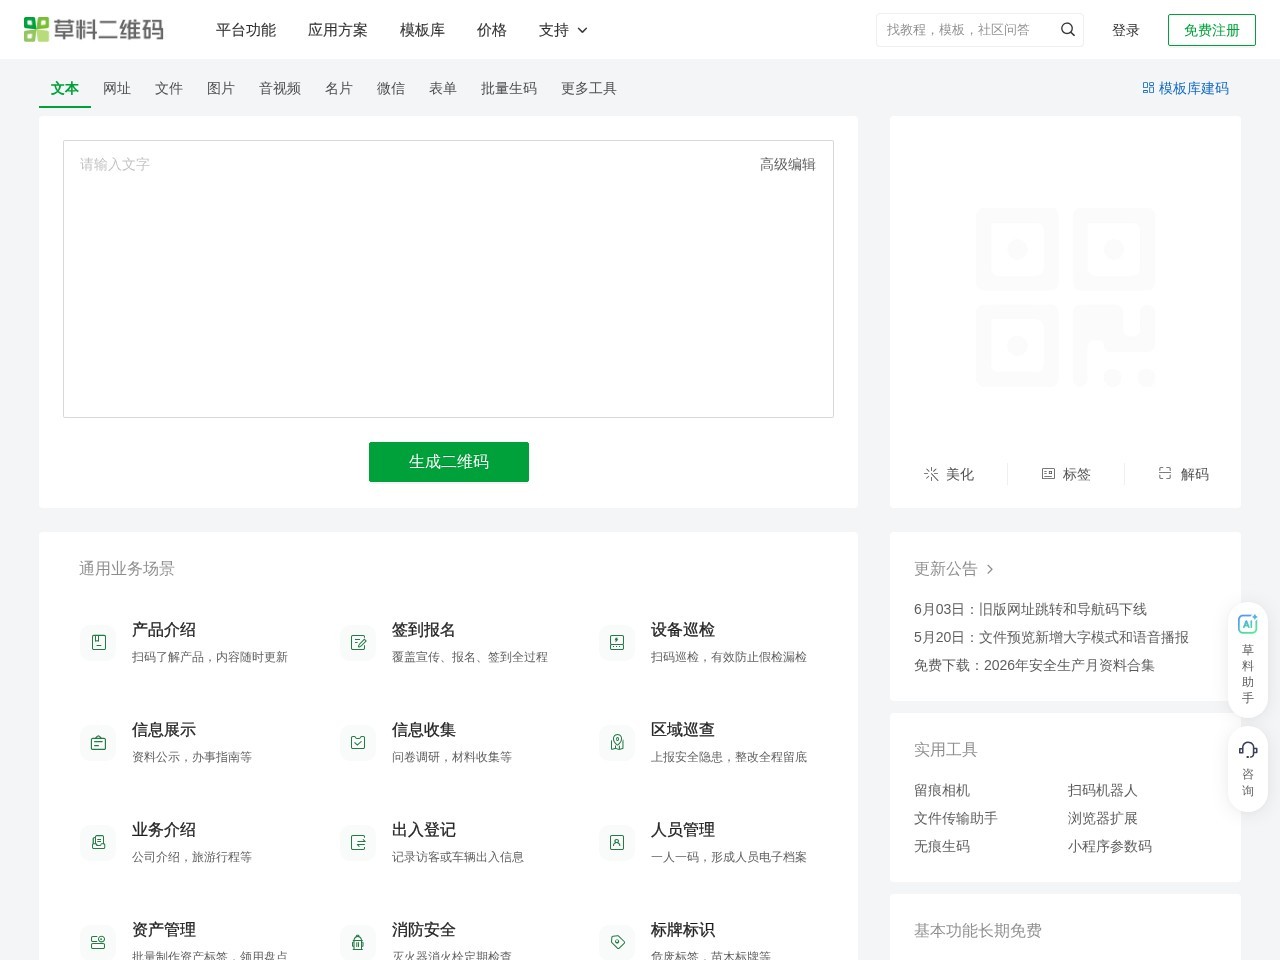Switch to the 微信 tab
The height and width of the screenshot is (960, 1280).
(391, 88)
